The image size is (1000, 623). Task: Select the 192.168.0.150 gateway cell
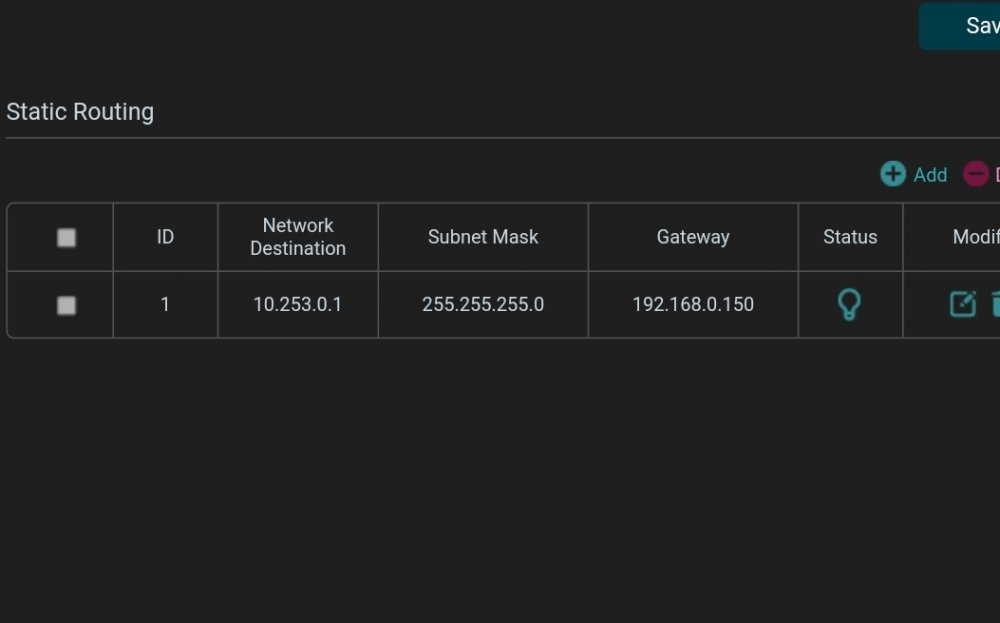click(x=693, y=304)
